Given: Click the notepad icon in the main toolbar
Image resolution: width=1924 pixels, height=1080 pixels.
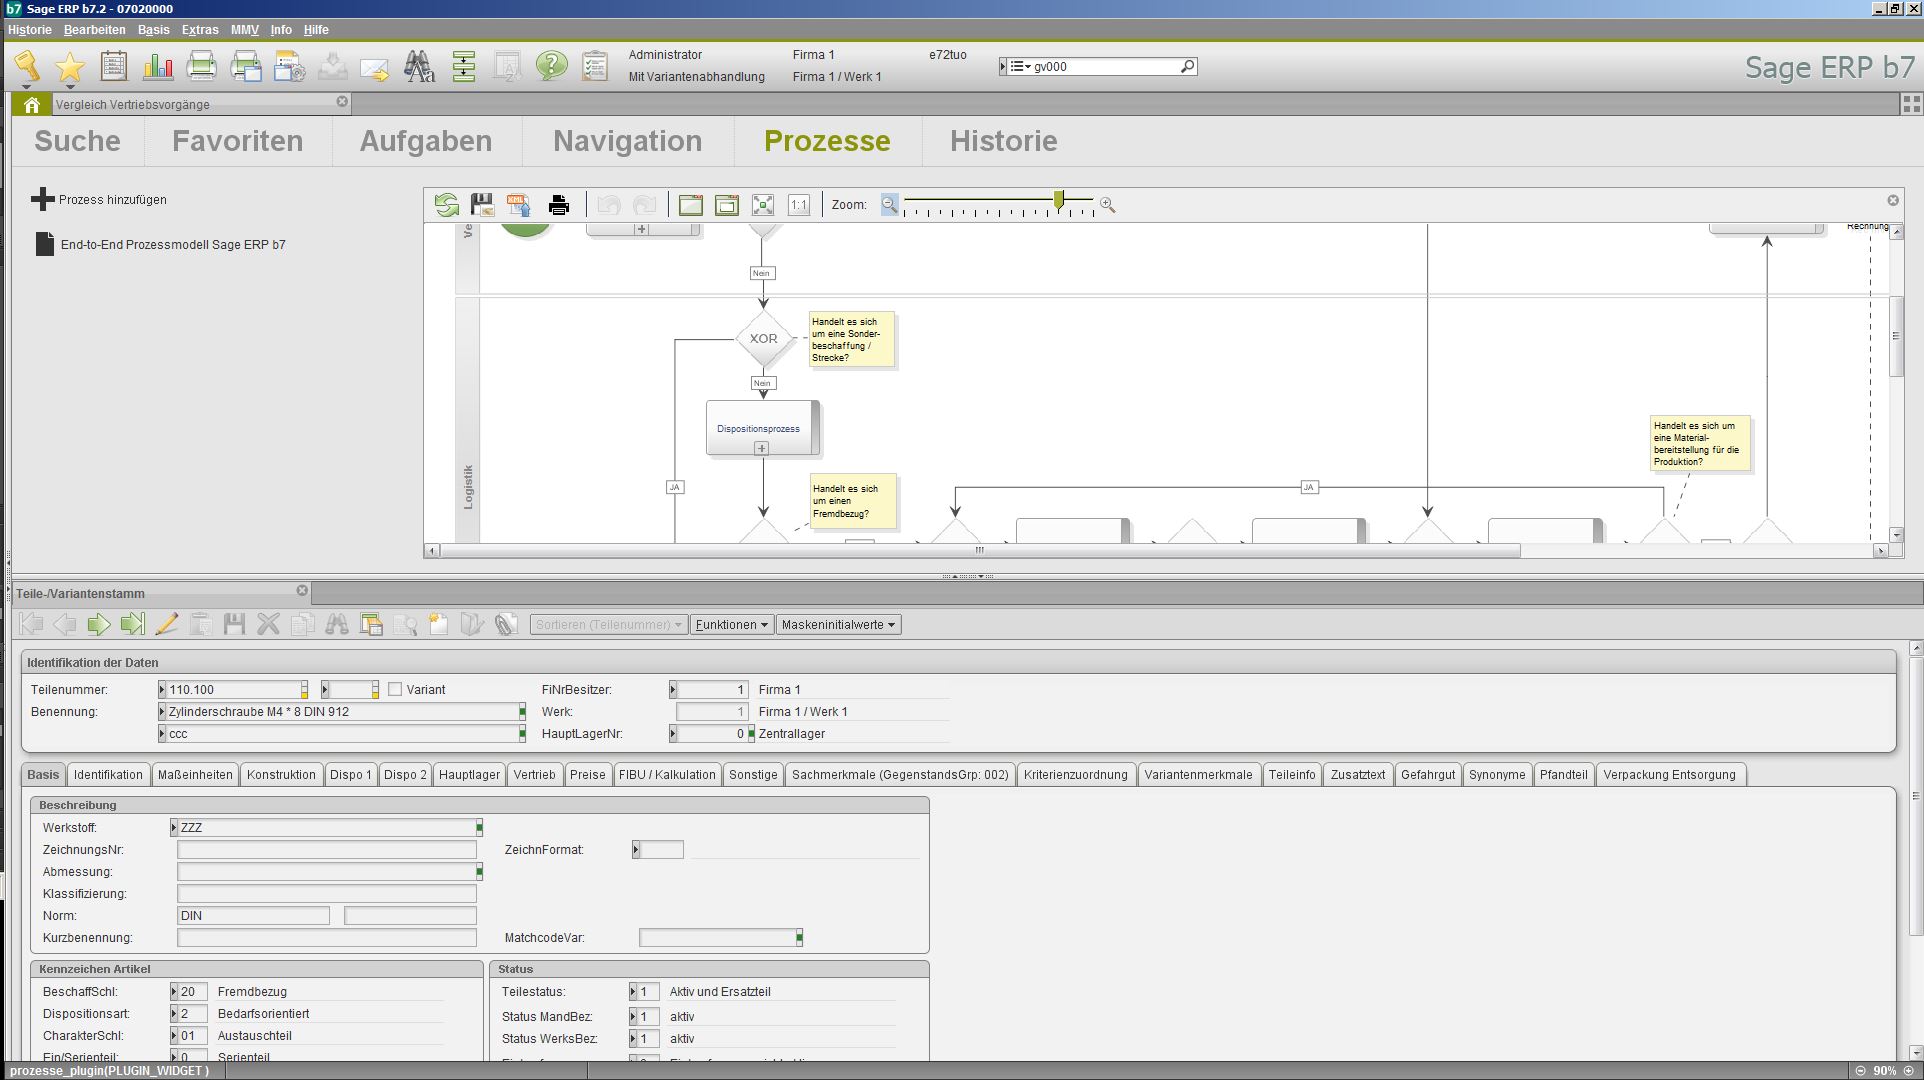Looking at the screenshot, I should click(x=114, y=66).
